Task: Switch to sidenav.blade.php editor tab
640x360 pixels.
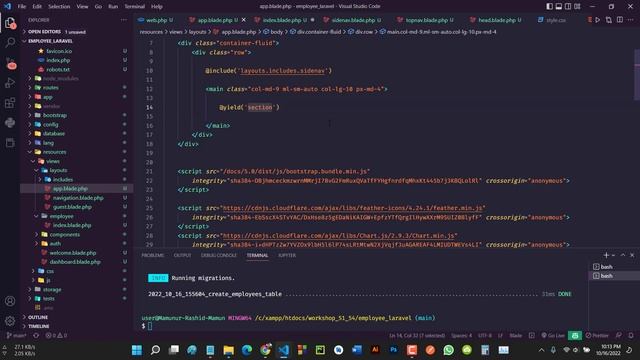Action: [353, 20]
